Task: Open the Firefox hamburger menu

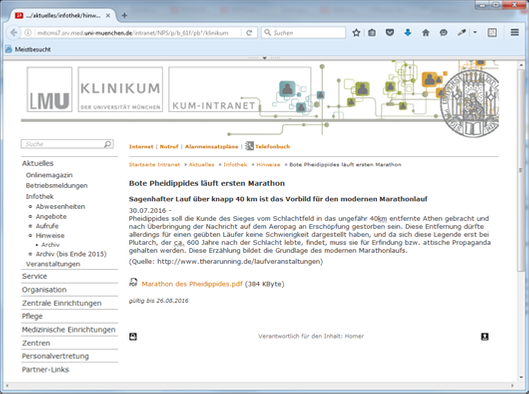Action: point(514,32)
